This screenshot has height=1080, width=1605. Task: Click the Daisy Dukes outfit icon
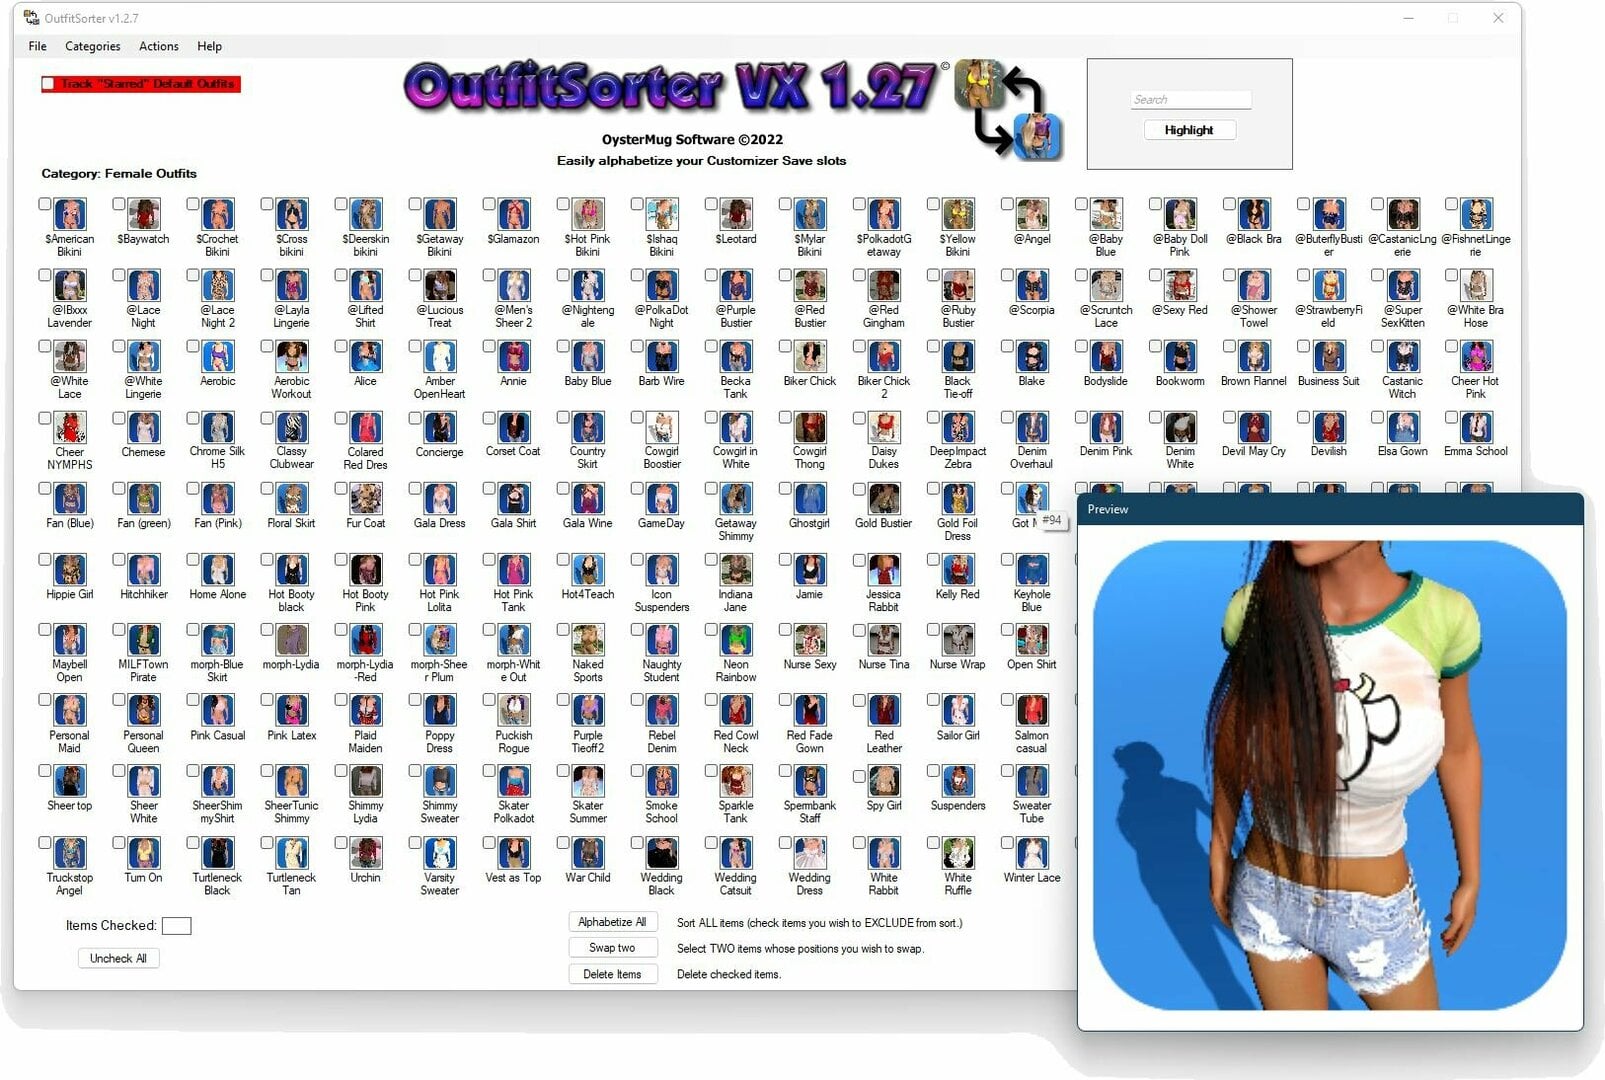click(884, 428)
